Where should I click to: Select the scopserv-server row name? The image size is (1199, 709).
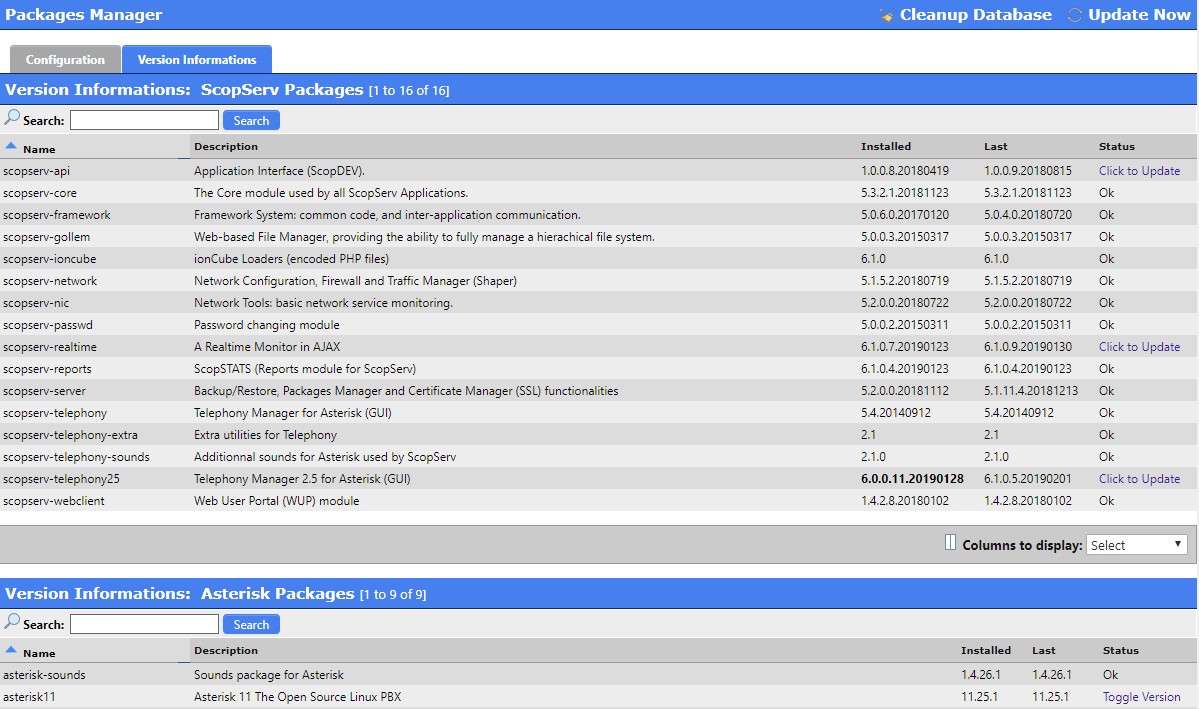pos(44,391)
